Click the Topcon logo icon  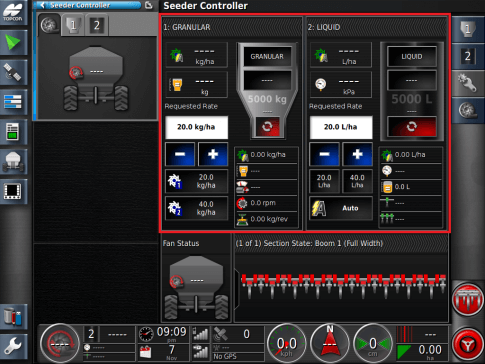pos(13,12)
